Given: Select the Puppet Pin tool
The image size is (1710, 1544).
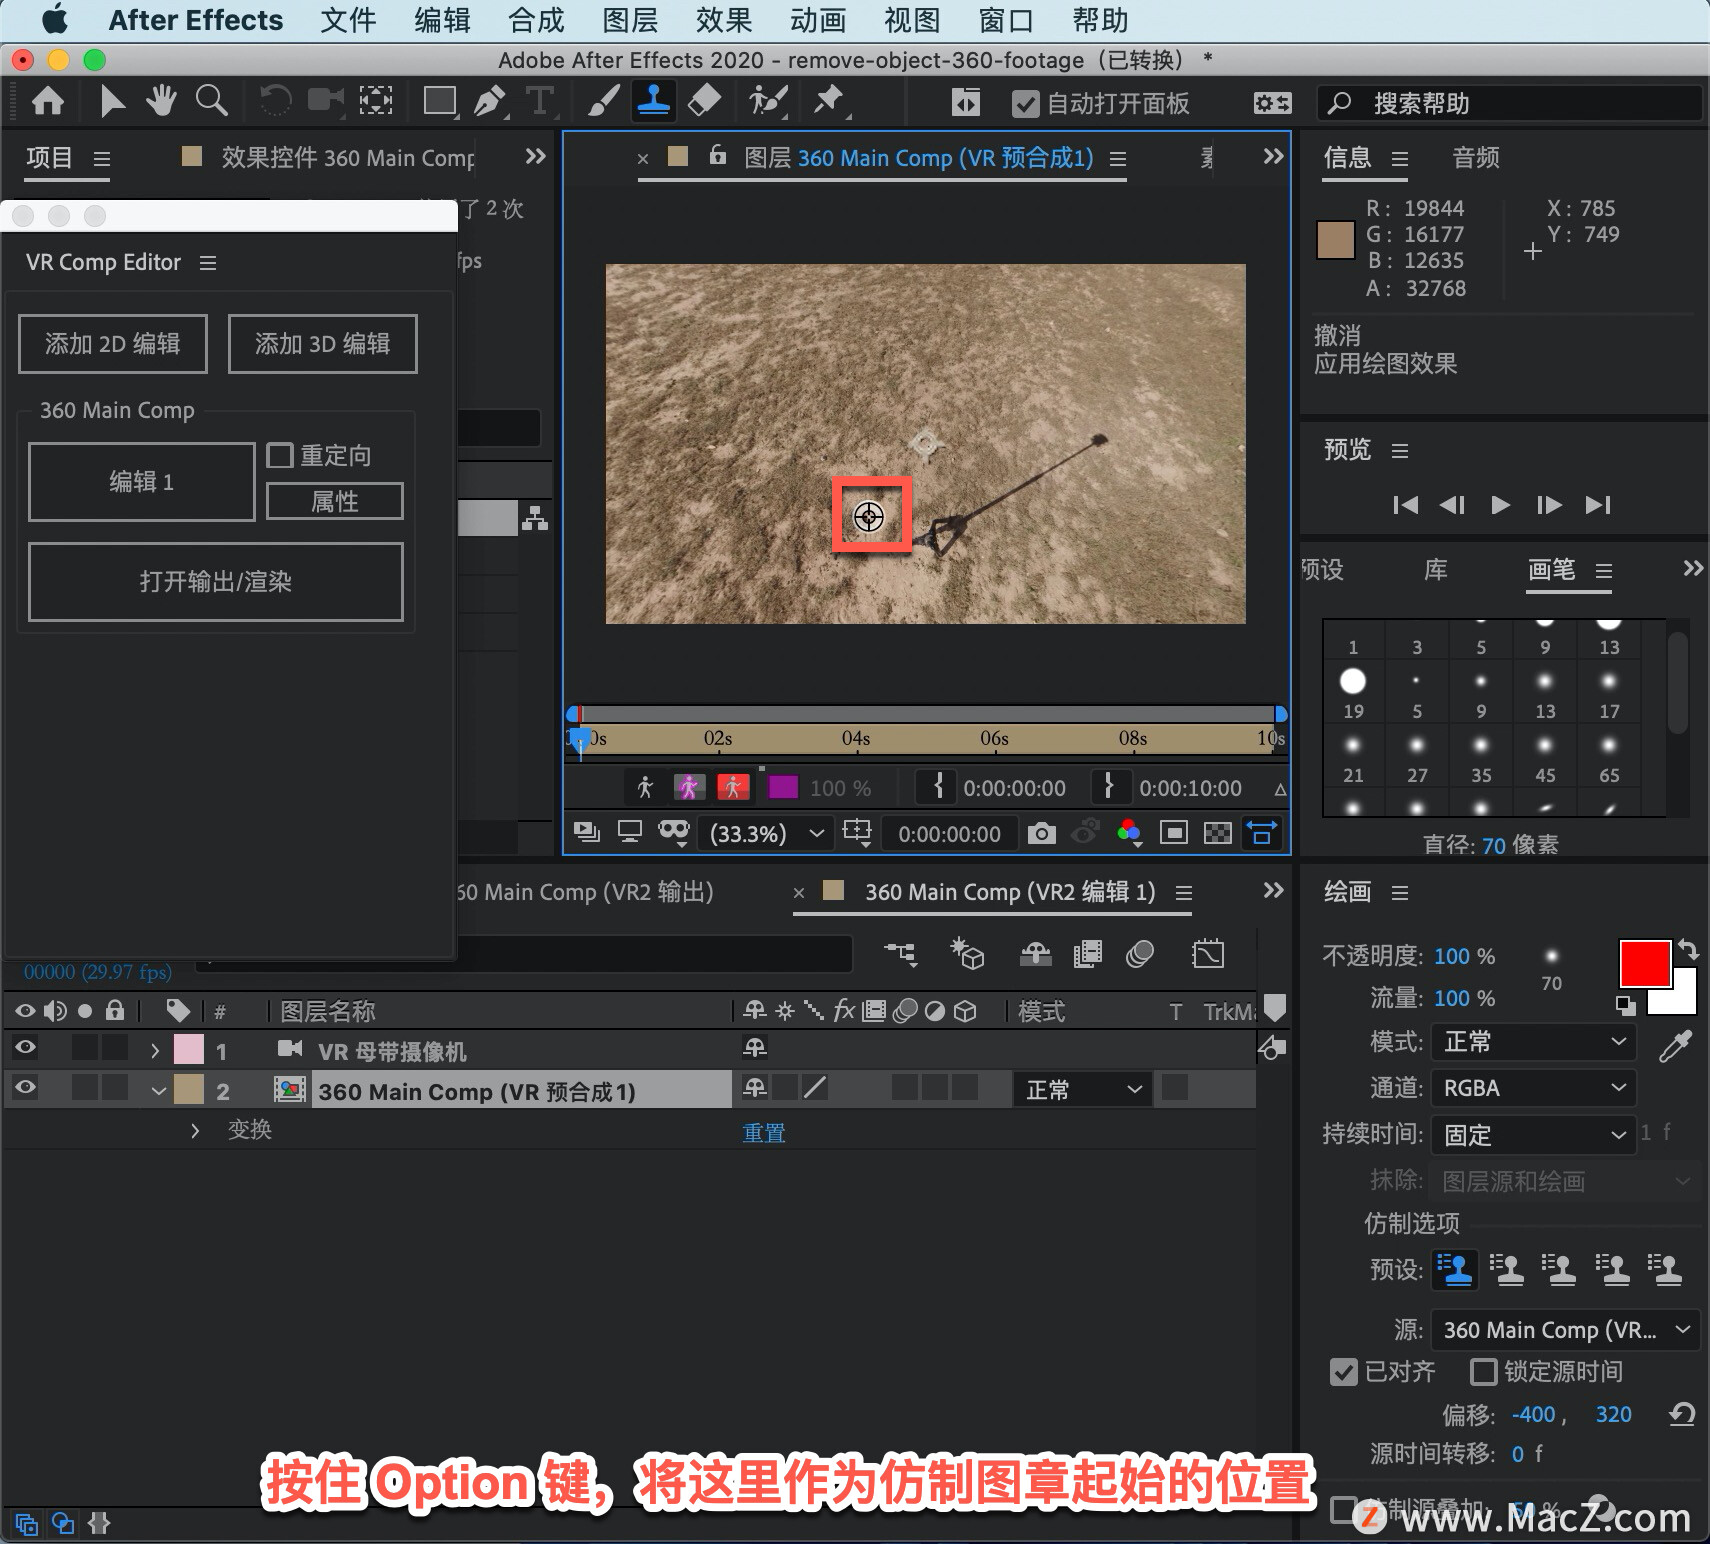Looking at the screenshot, I should coord(829,101).
